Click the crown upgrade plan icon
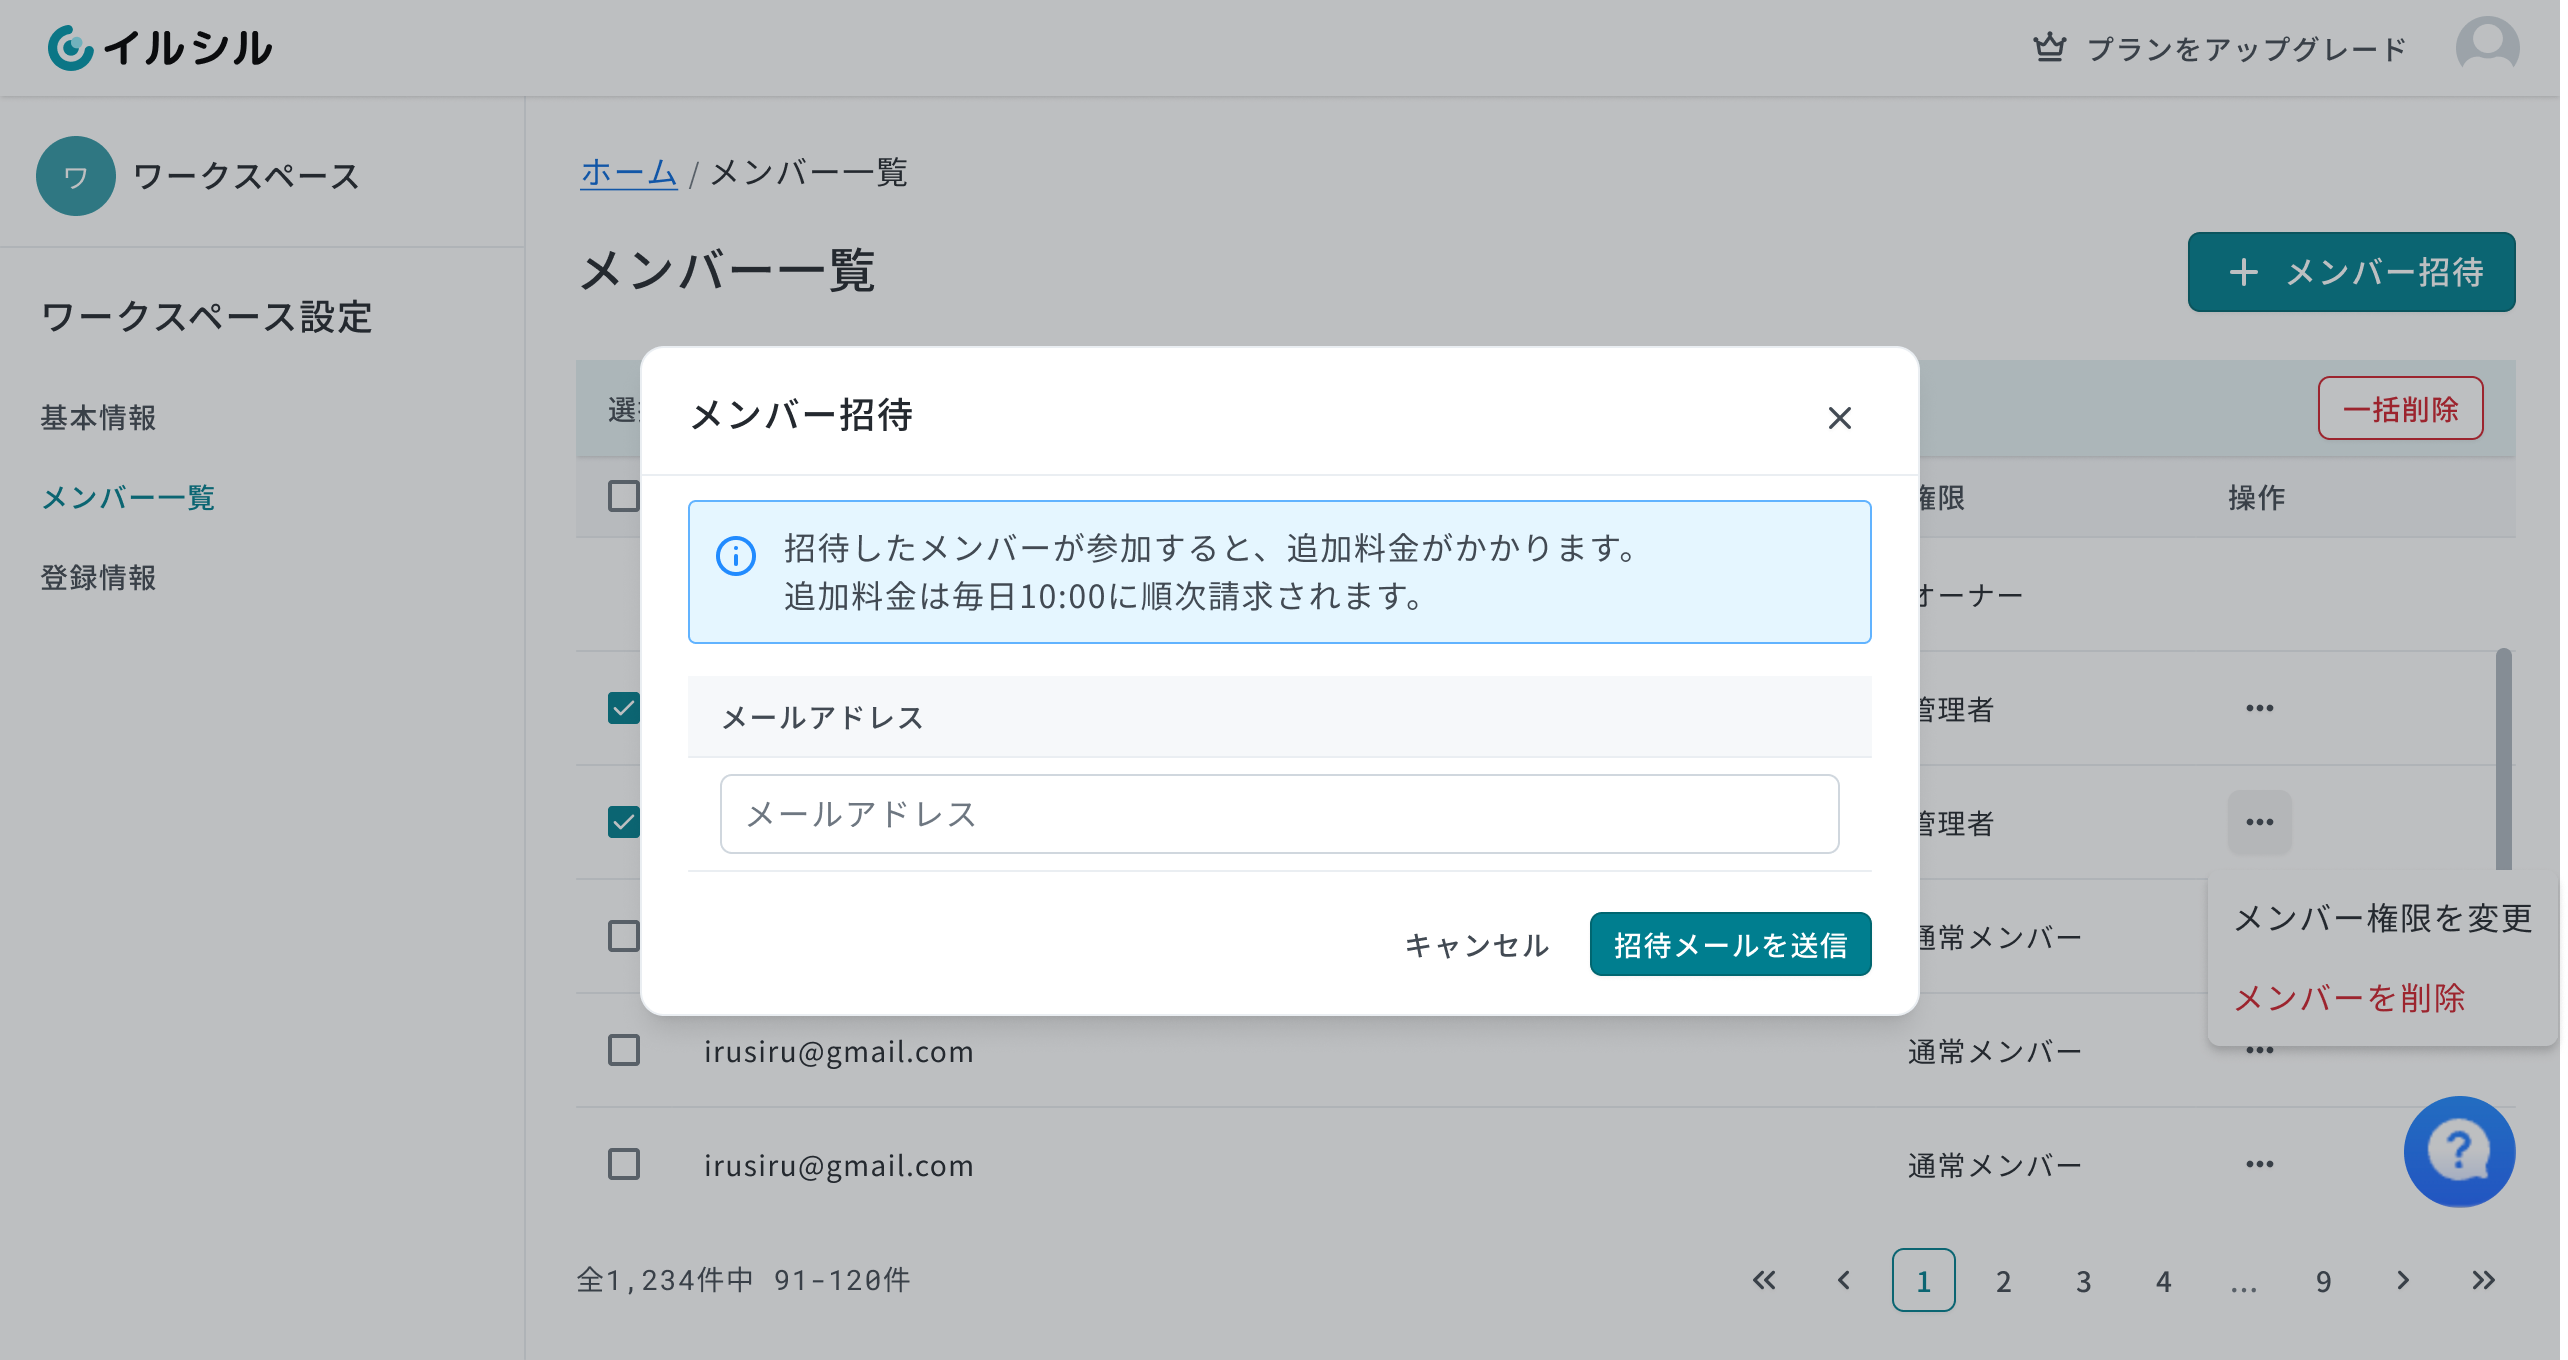 2049,47
